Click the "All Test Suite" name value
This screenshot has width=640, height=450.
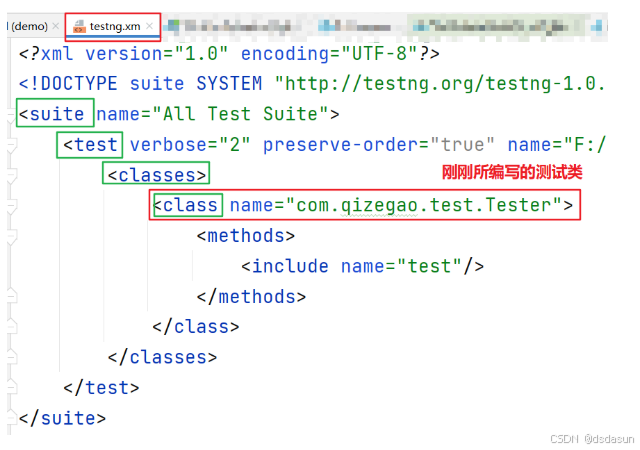click(240, 114)
